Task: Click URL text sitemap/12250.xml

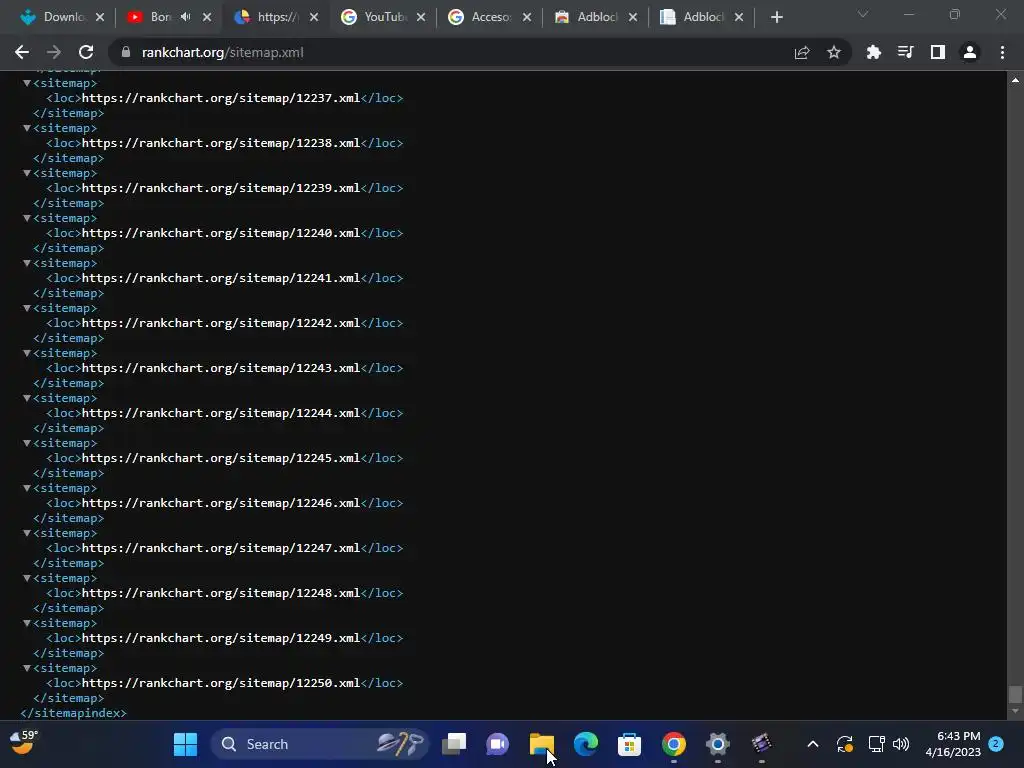Action: (x=221, y=683)
